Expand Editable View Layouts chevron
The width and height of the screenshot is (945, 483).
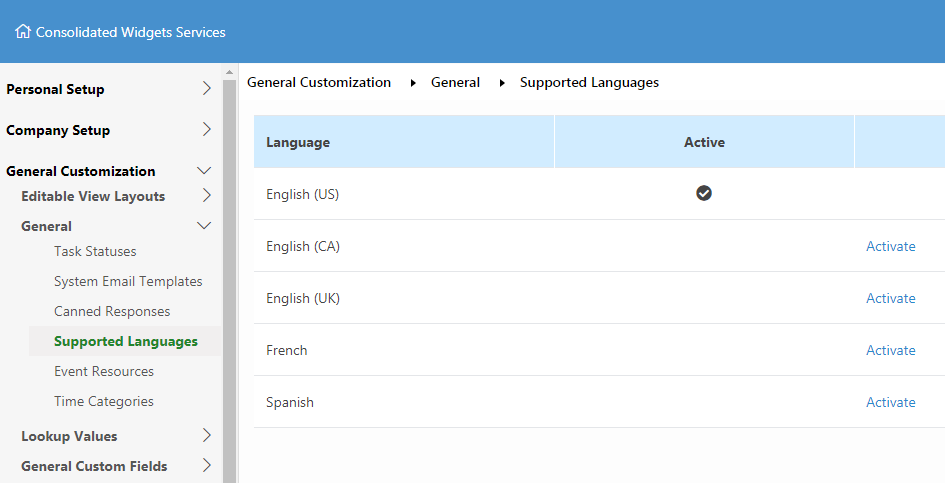pos(207,195)
